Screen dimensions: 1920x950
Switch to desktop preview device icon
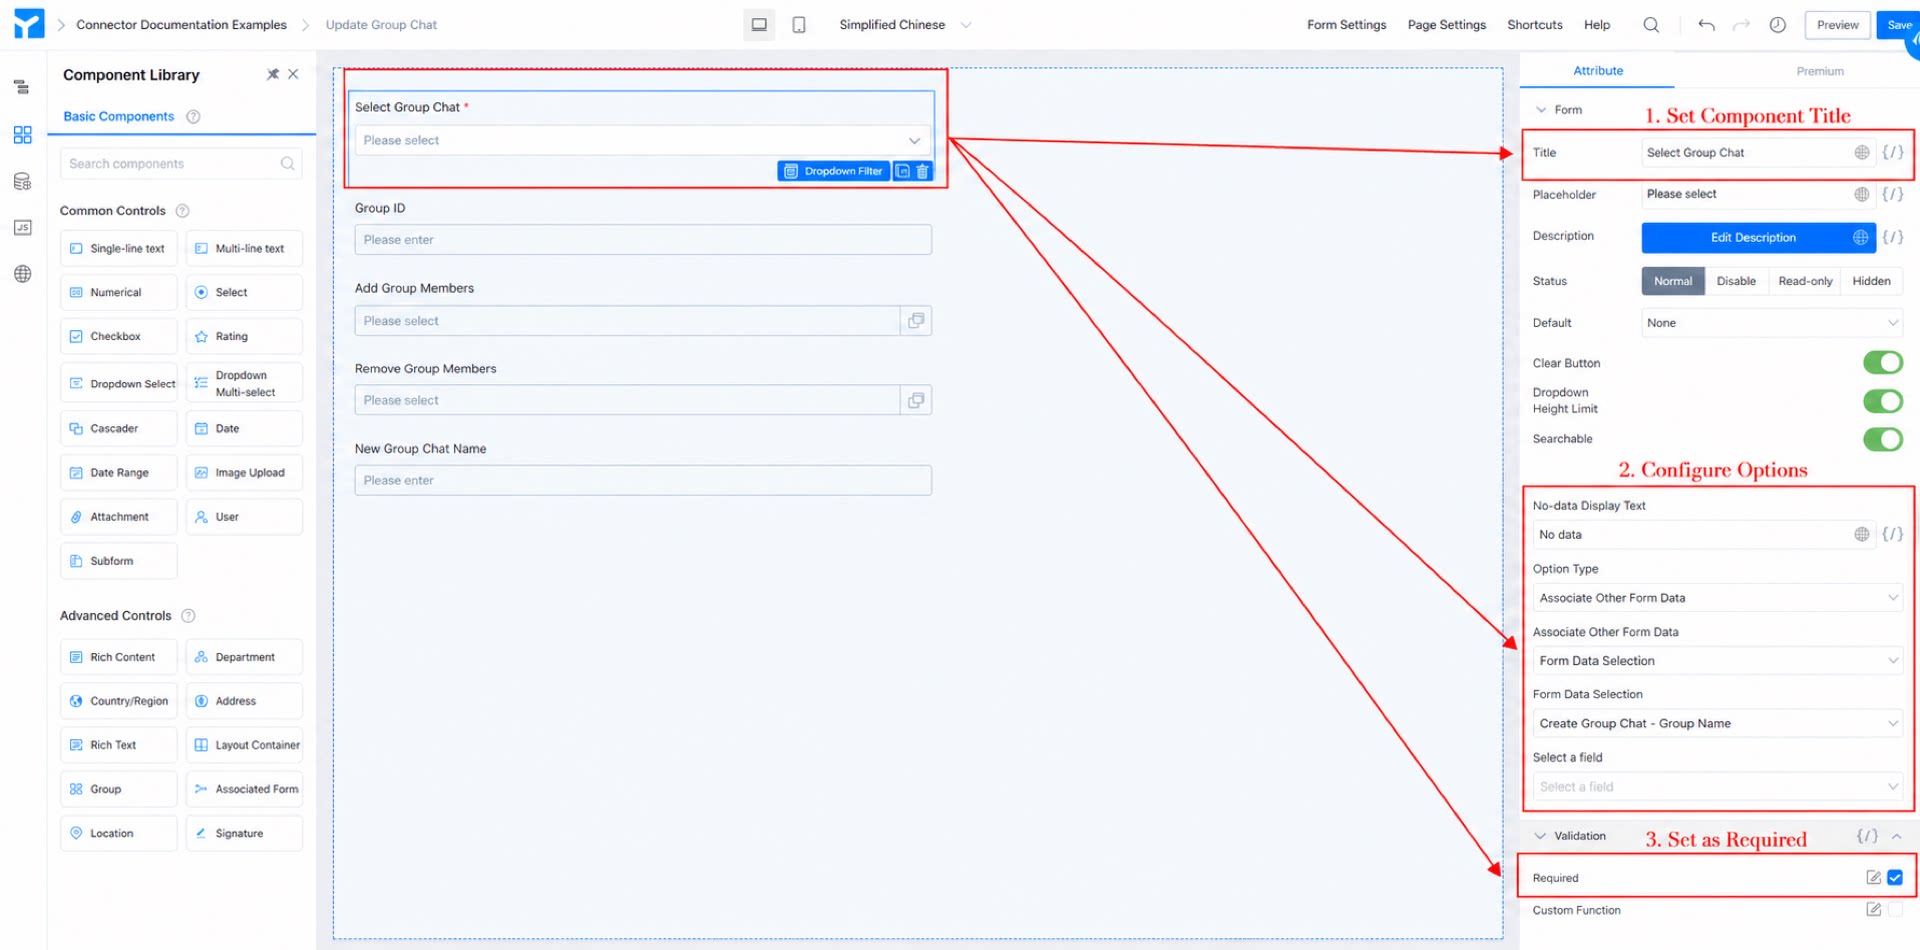click(759, 25)
